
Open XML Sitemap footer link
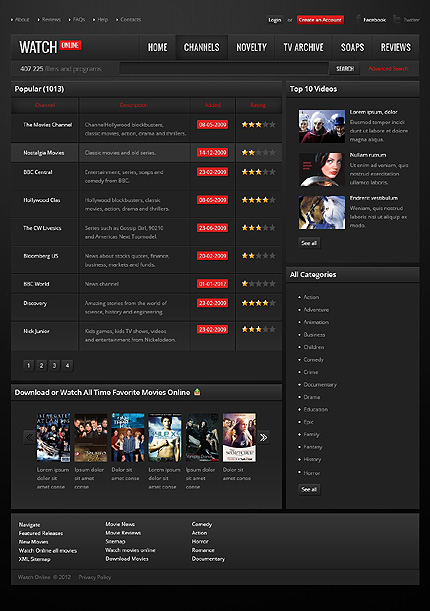point(35,559)
